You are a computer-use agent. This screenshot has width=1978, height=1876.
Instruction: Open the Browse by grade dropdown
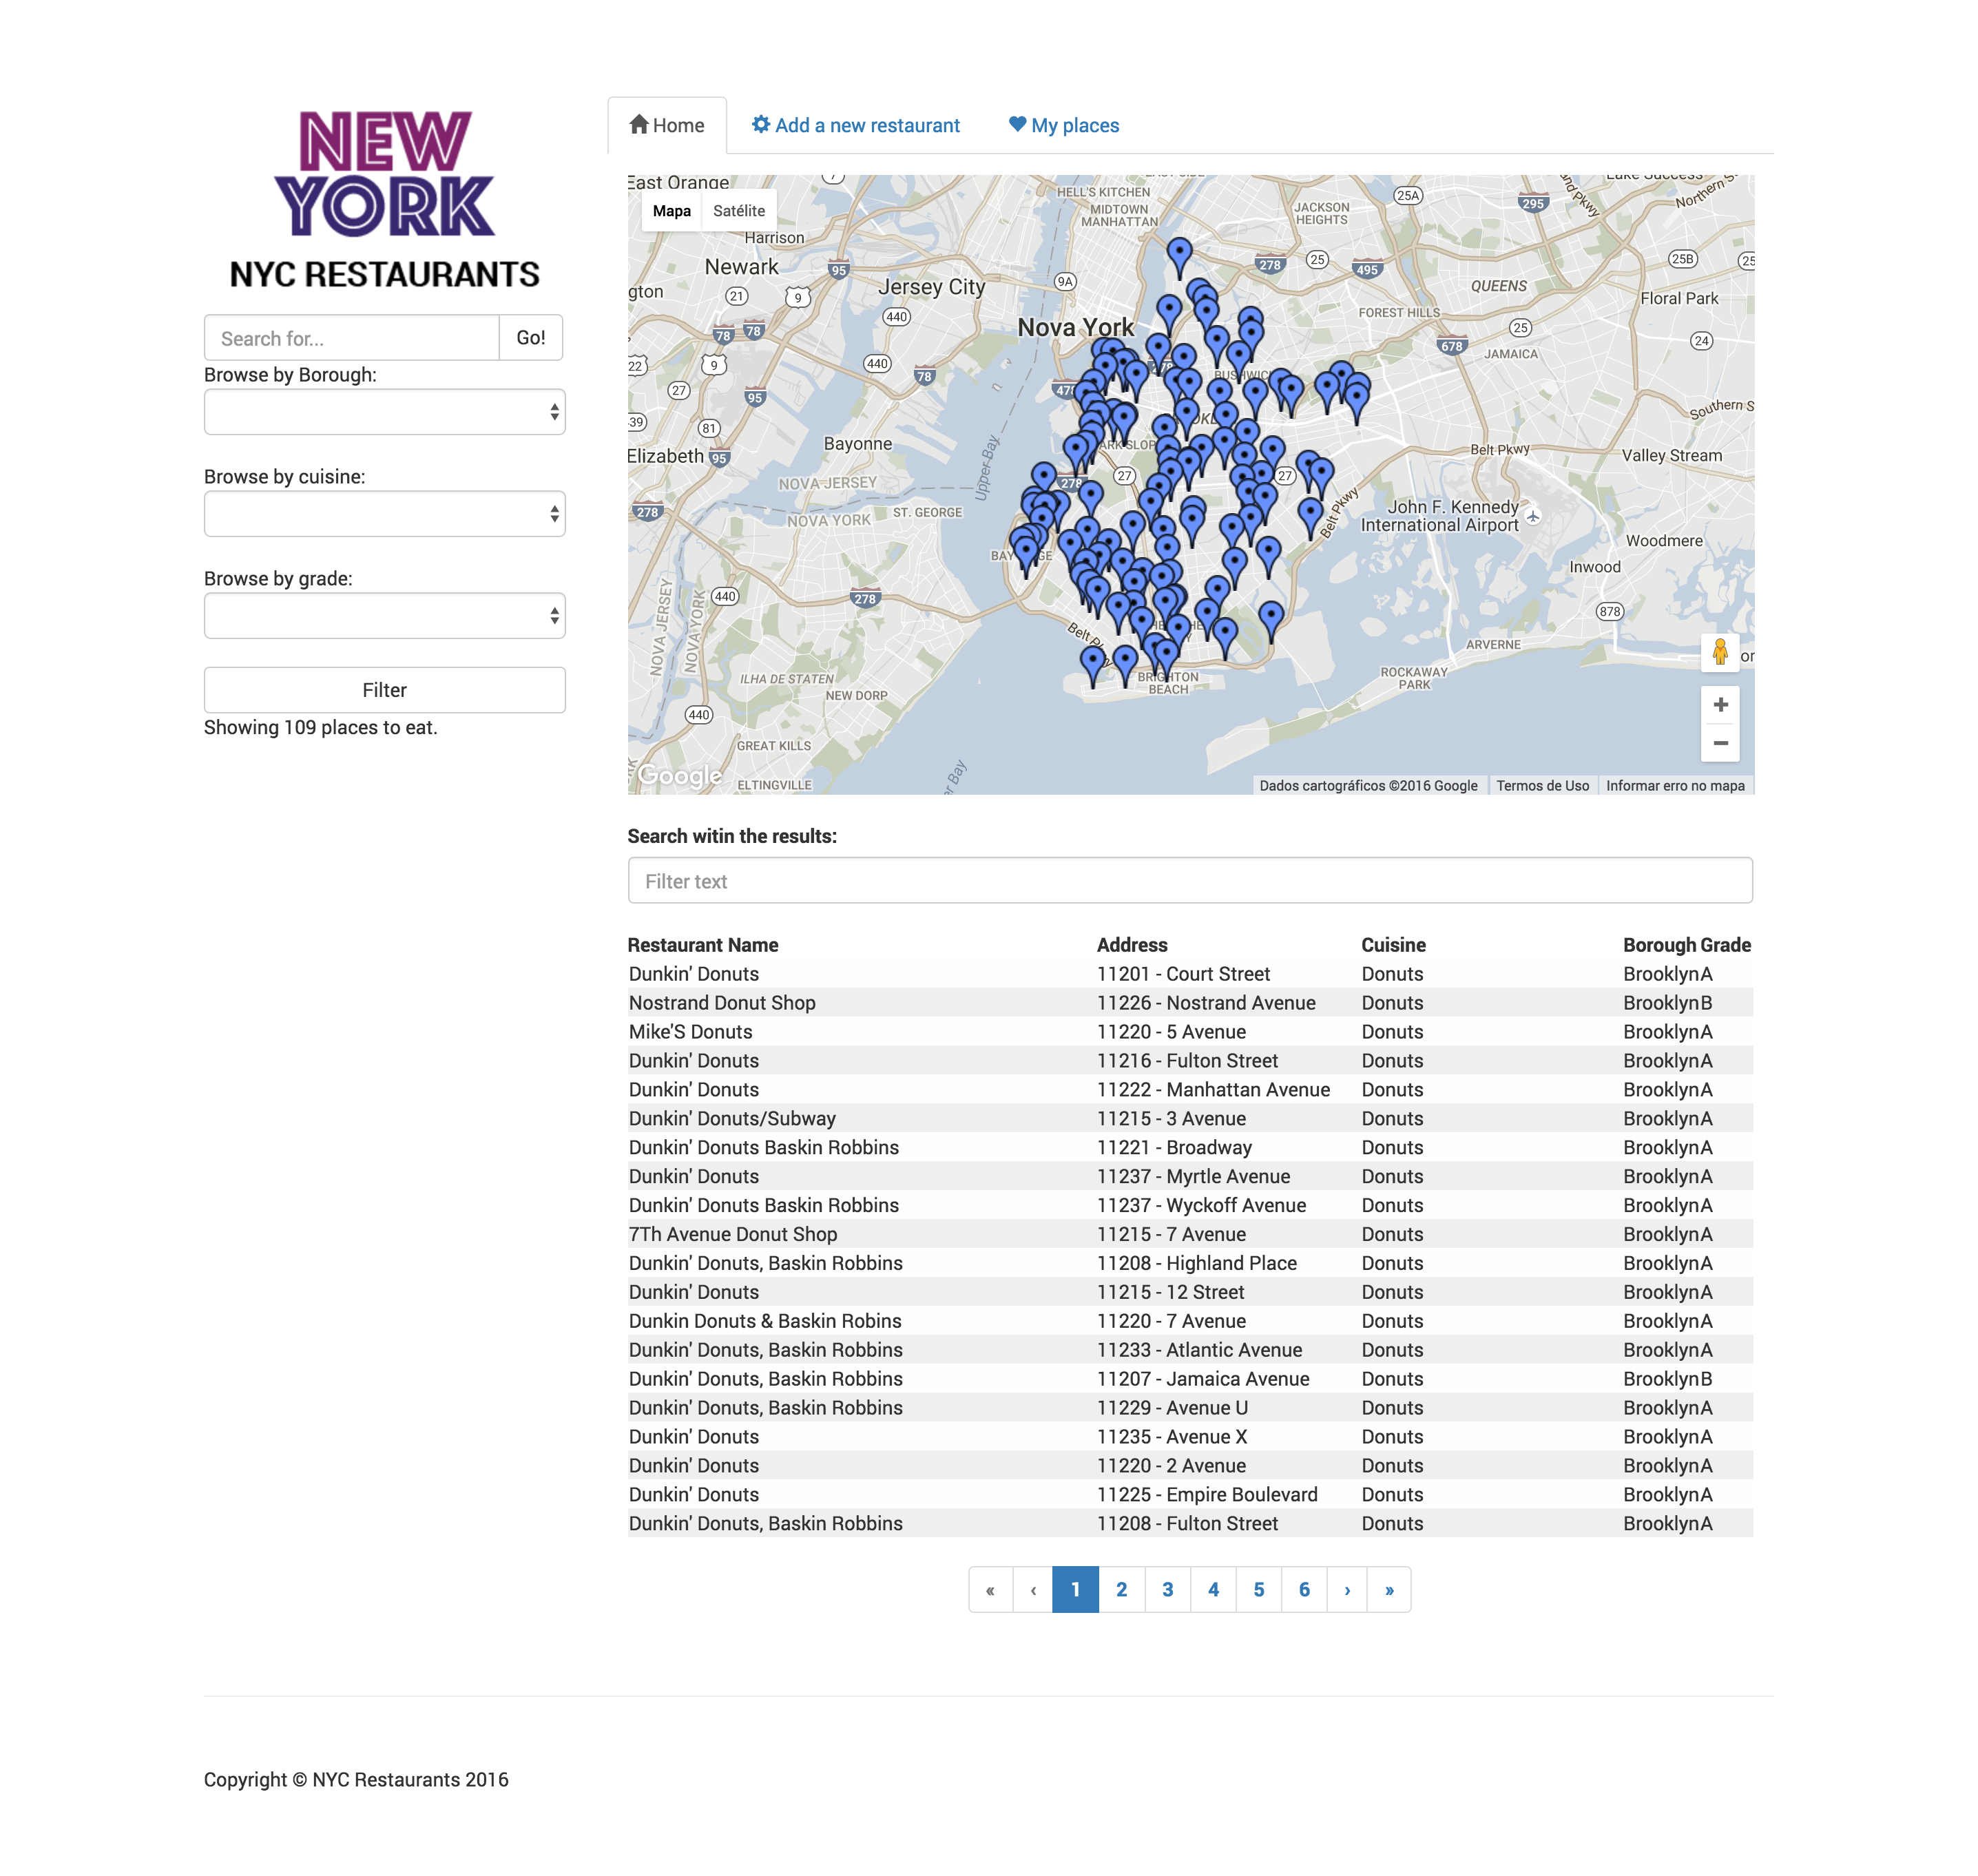point(384,616)
